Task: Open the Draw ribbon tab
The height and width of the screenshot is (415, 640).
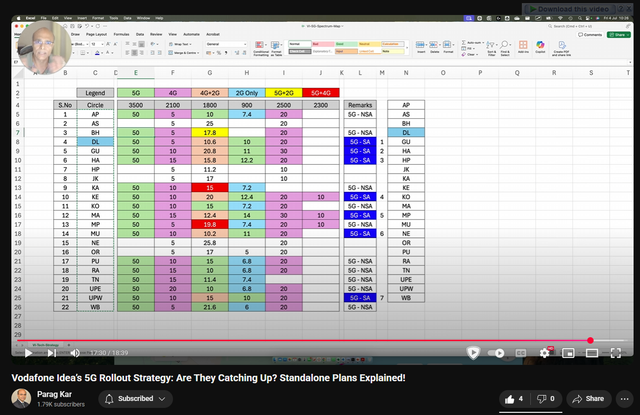Action: point(76,34)
